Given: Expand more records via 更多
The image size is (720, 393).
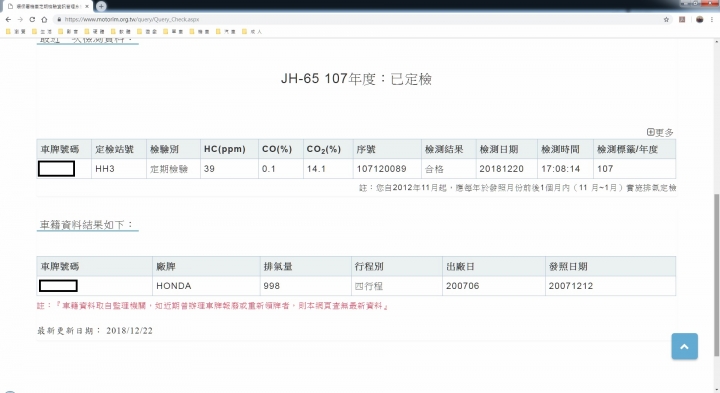Looking at the screenshot, I should (660, 132).
